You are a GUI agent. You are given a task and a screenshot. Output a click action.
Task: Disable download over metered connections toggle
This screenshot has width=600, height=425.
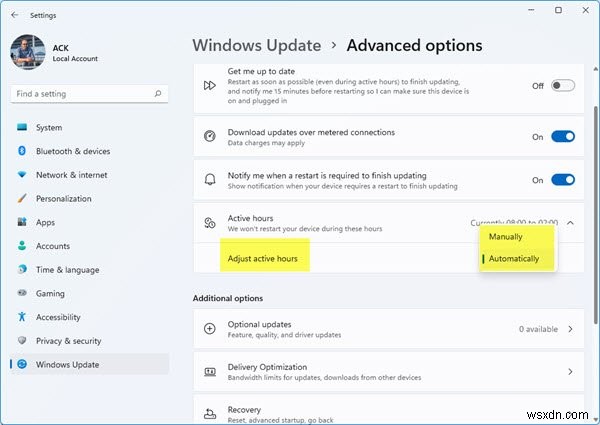pyautogui.click(x=563, y=137)
